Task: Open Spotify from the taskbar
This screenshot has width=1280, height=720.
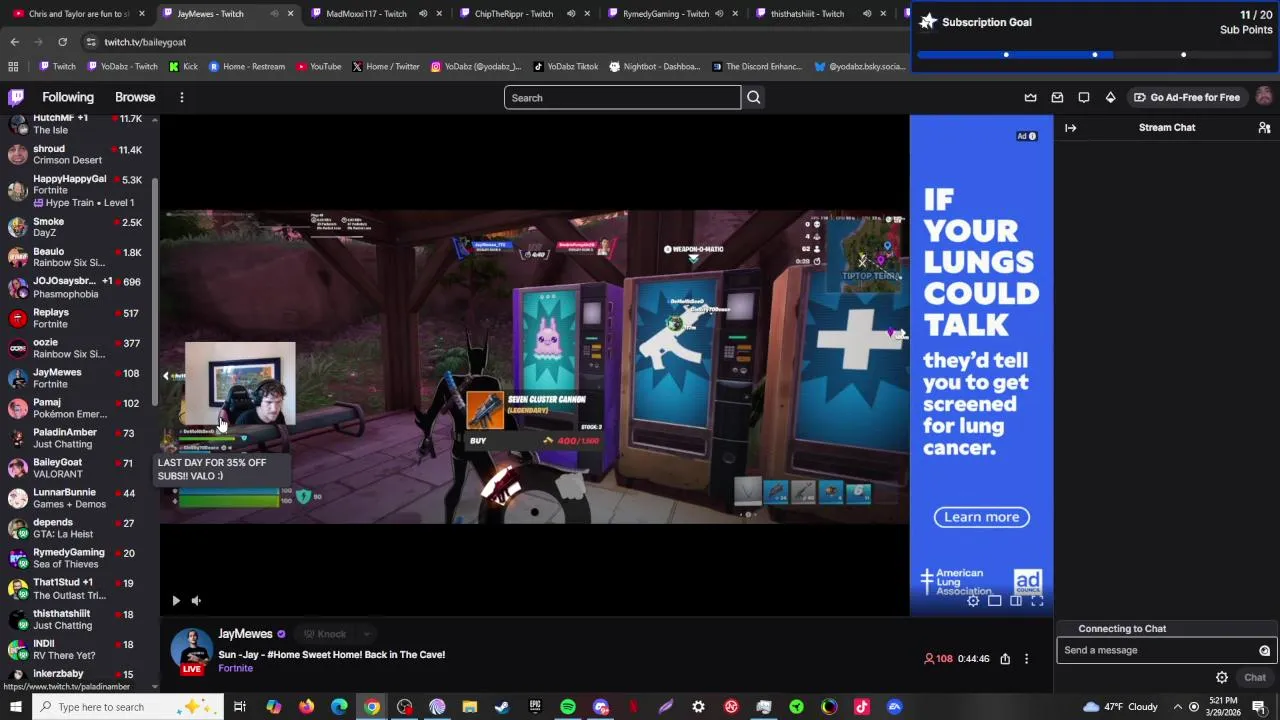Action: tap(567, 707)
